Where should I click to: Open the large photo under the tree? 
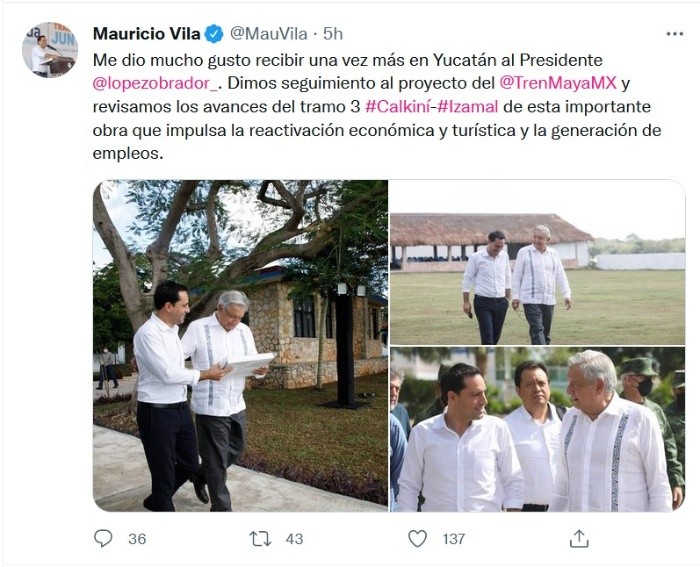click(240, 346)
